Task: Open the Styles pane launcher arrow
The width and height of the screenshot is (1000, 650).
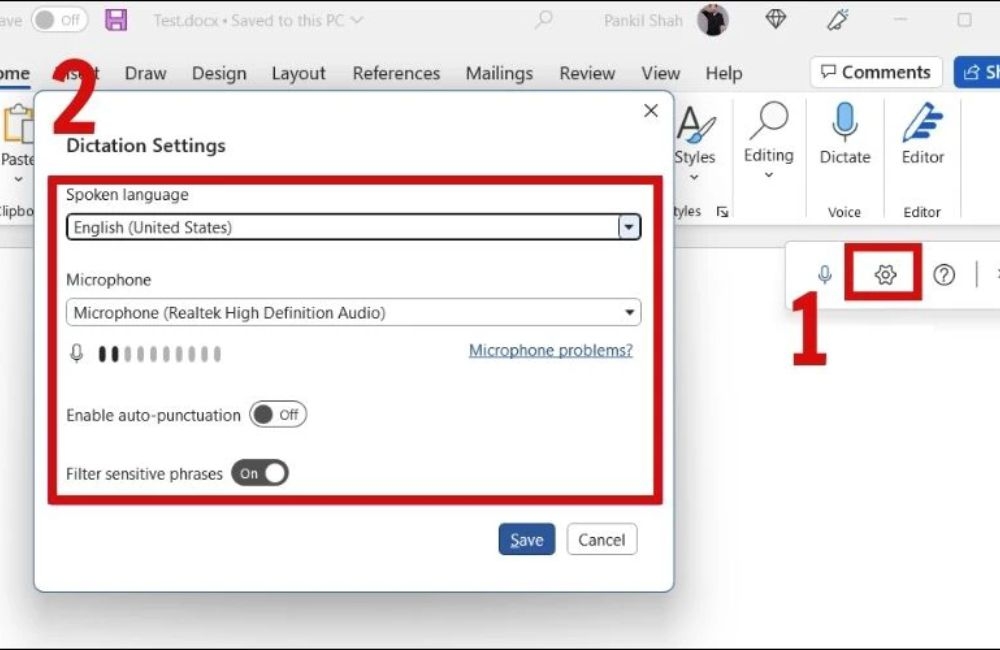Action: pyautogui.click(x=722, y=212)
